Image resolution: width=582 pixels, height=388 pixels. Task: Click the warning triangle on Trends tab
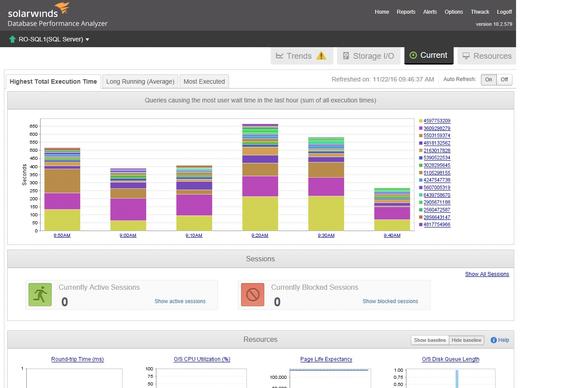pos(321,56)
